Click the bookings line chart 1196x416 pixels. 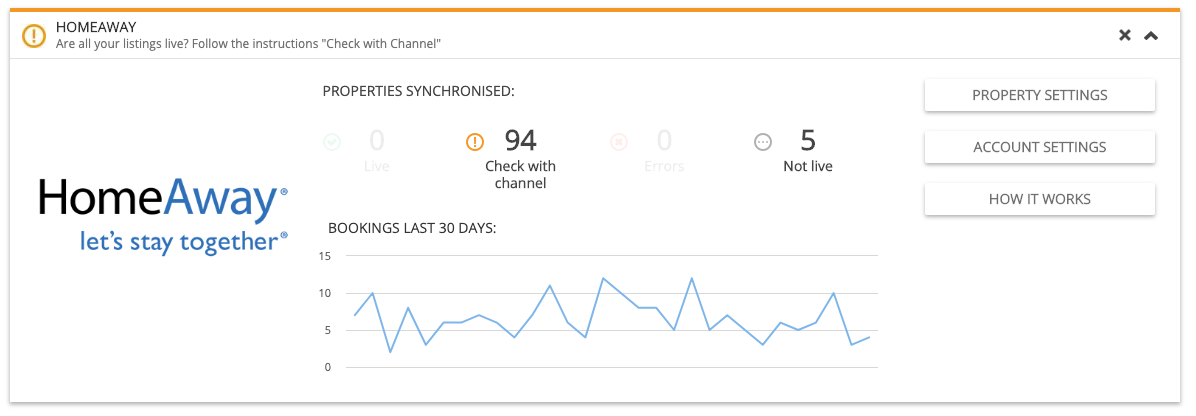click(x=612, y=313)
